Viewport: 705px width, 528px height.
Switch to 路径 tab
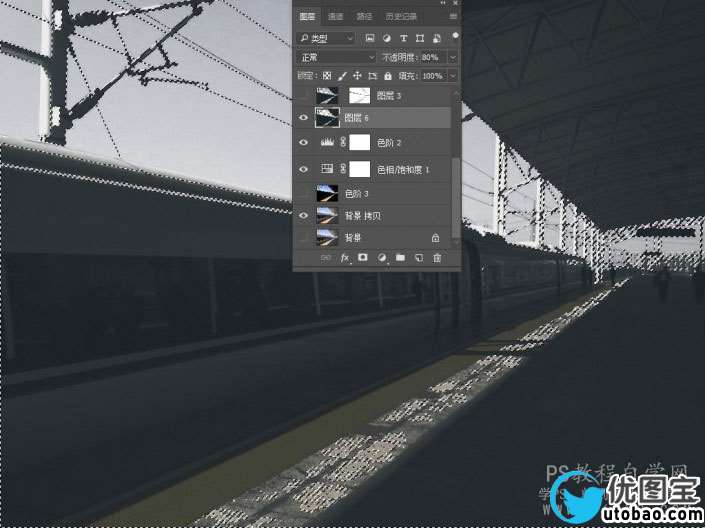tap(364, 16)
